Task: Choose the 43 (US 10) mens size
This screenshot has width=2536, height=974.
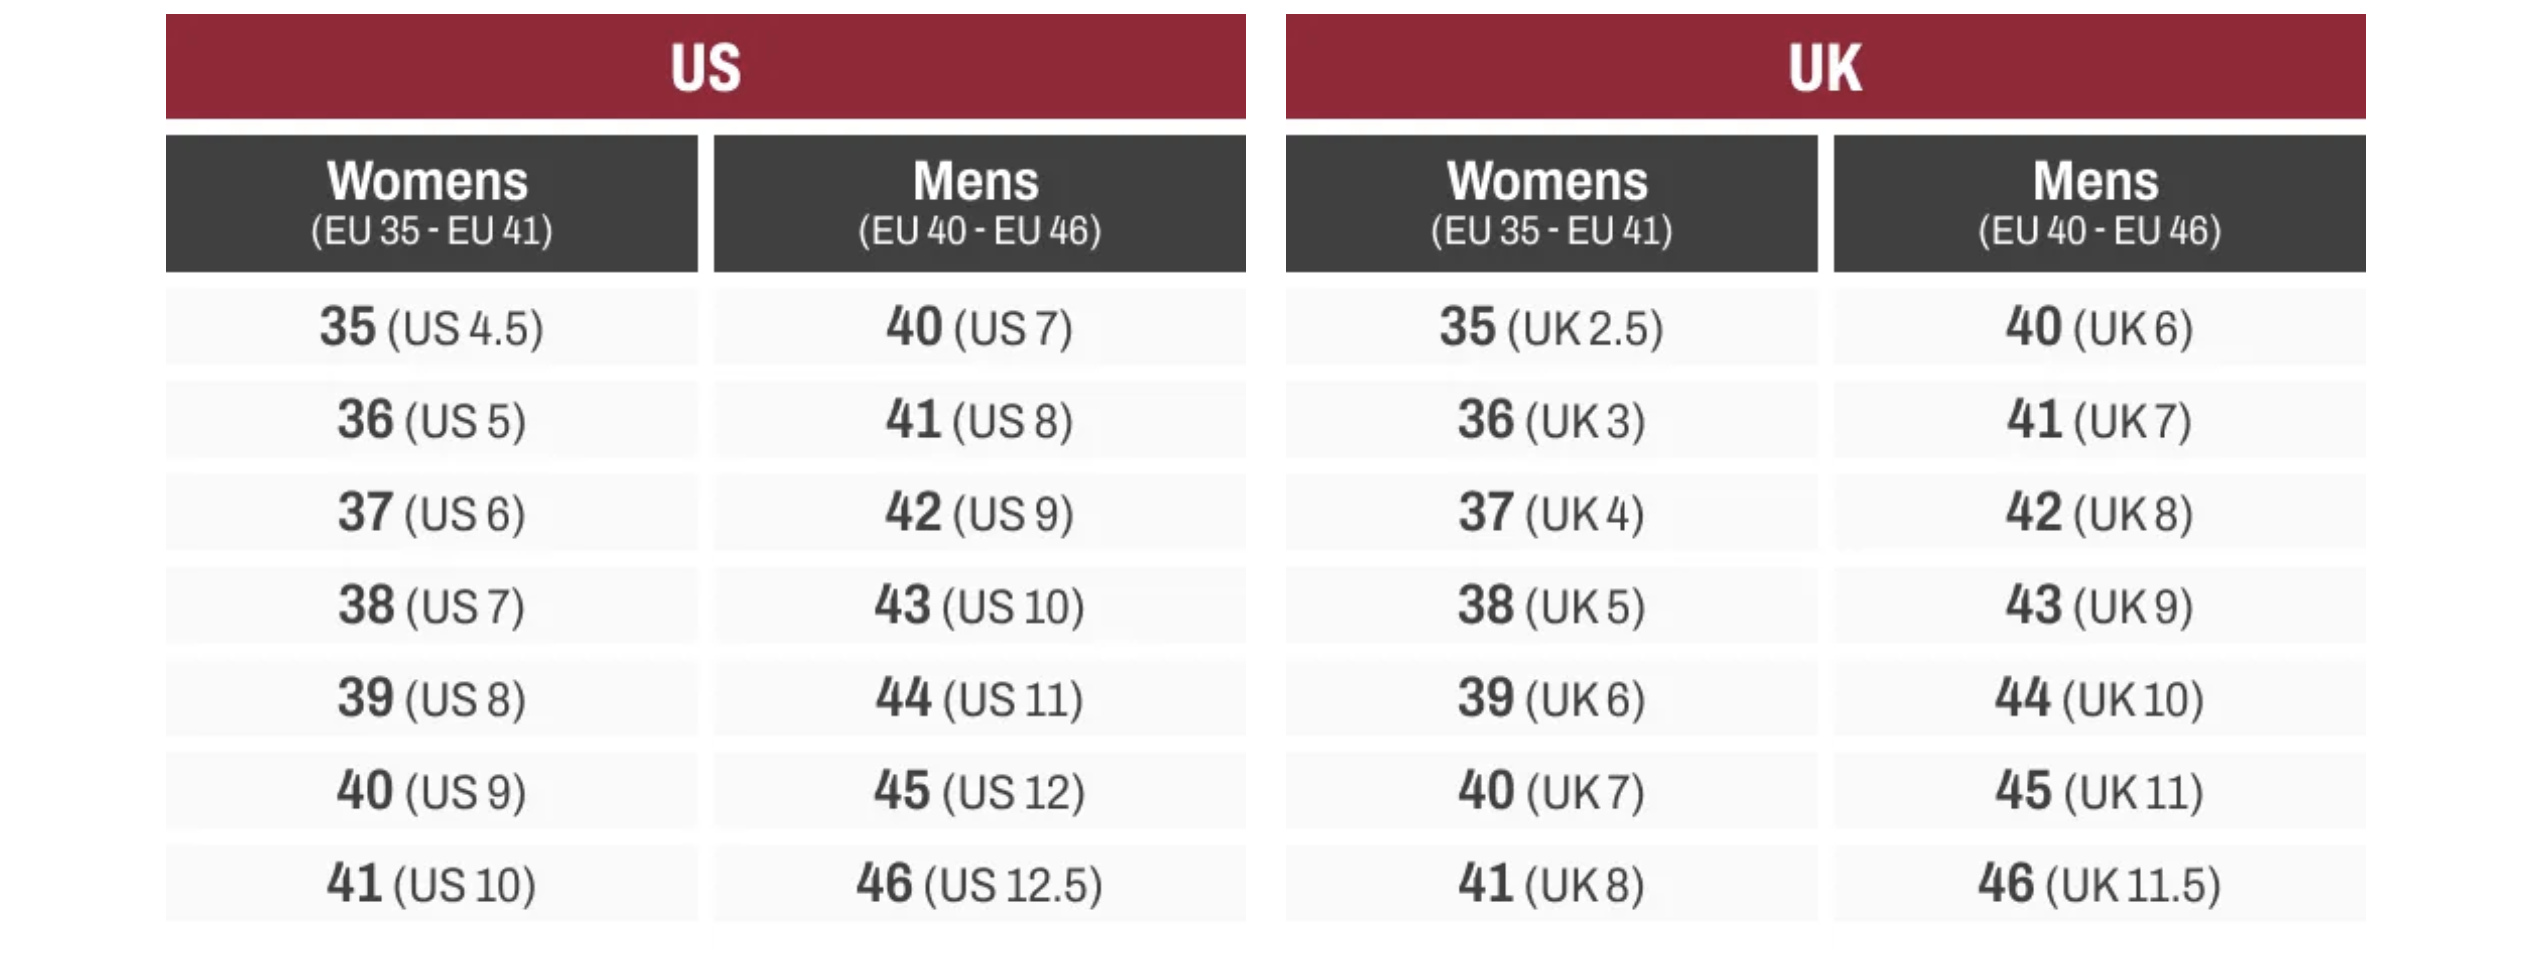Action: click(979, 606)
